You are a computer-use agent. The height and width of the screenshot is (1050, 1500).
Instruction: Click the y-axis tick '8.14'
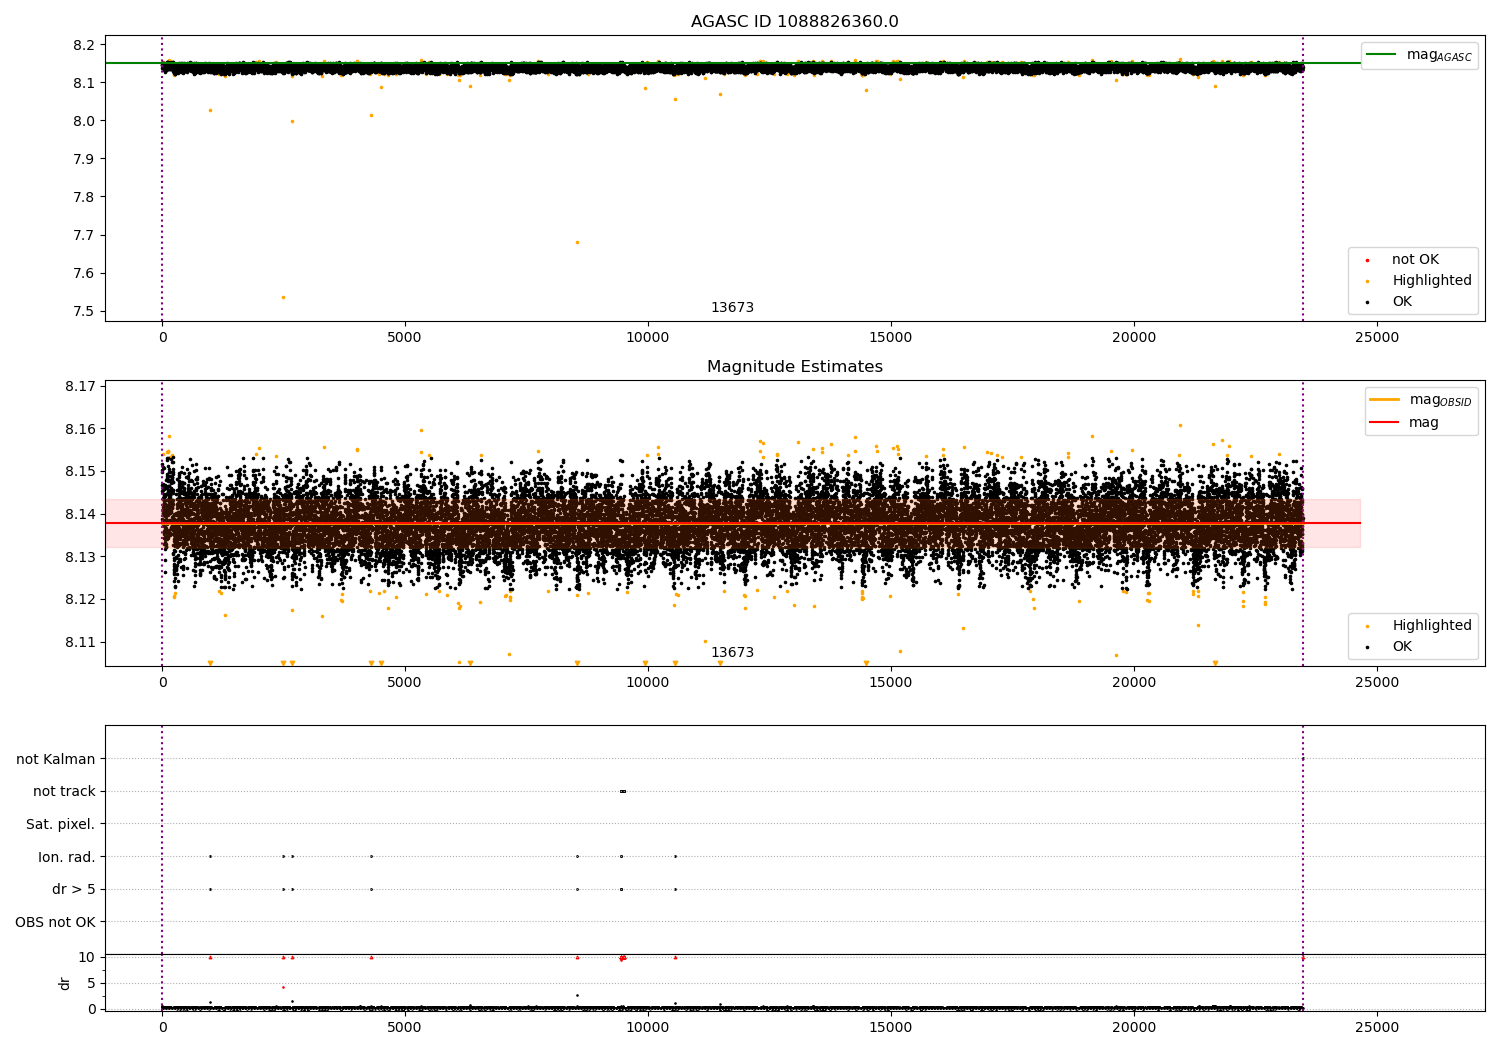click(80, 514)
